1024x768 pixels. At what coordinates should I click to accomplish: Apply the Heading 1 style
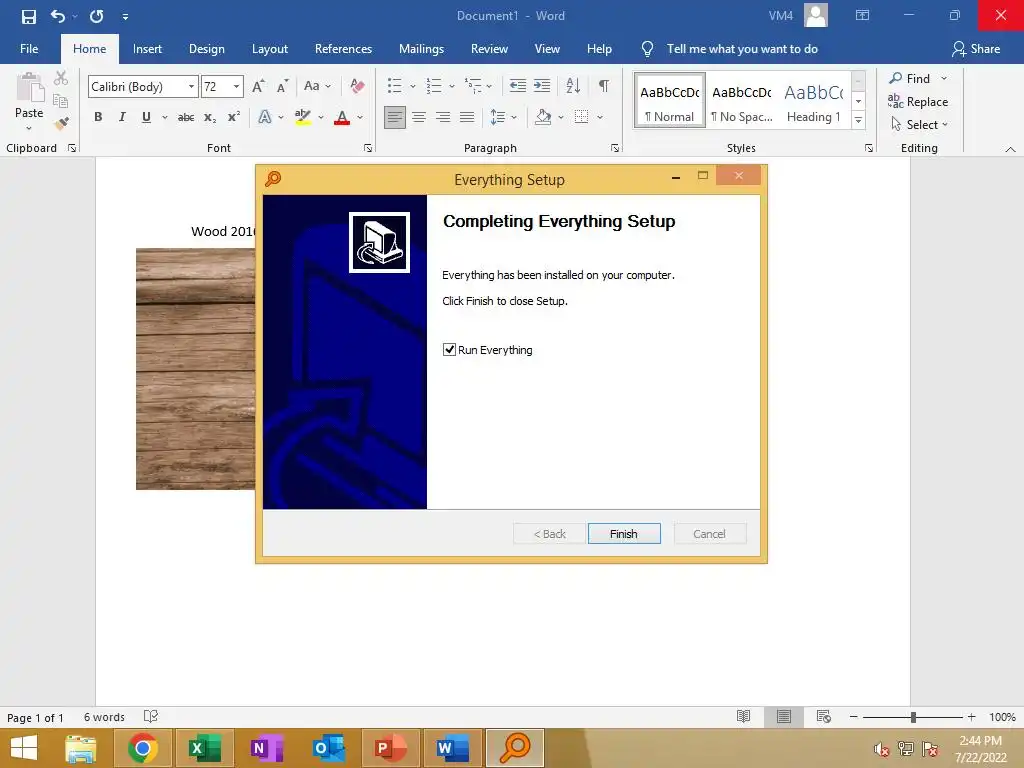(814, 101)
